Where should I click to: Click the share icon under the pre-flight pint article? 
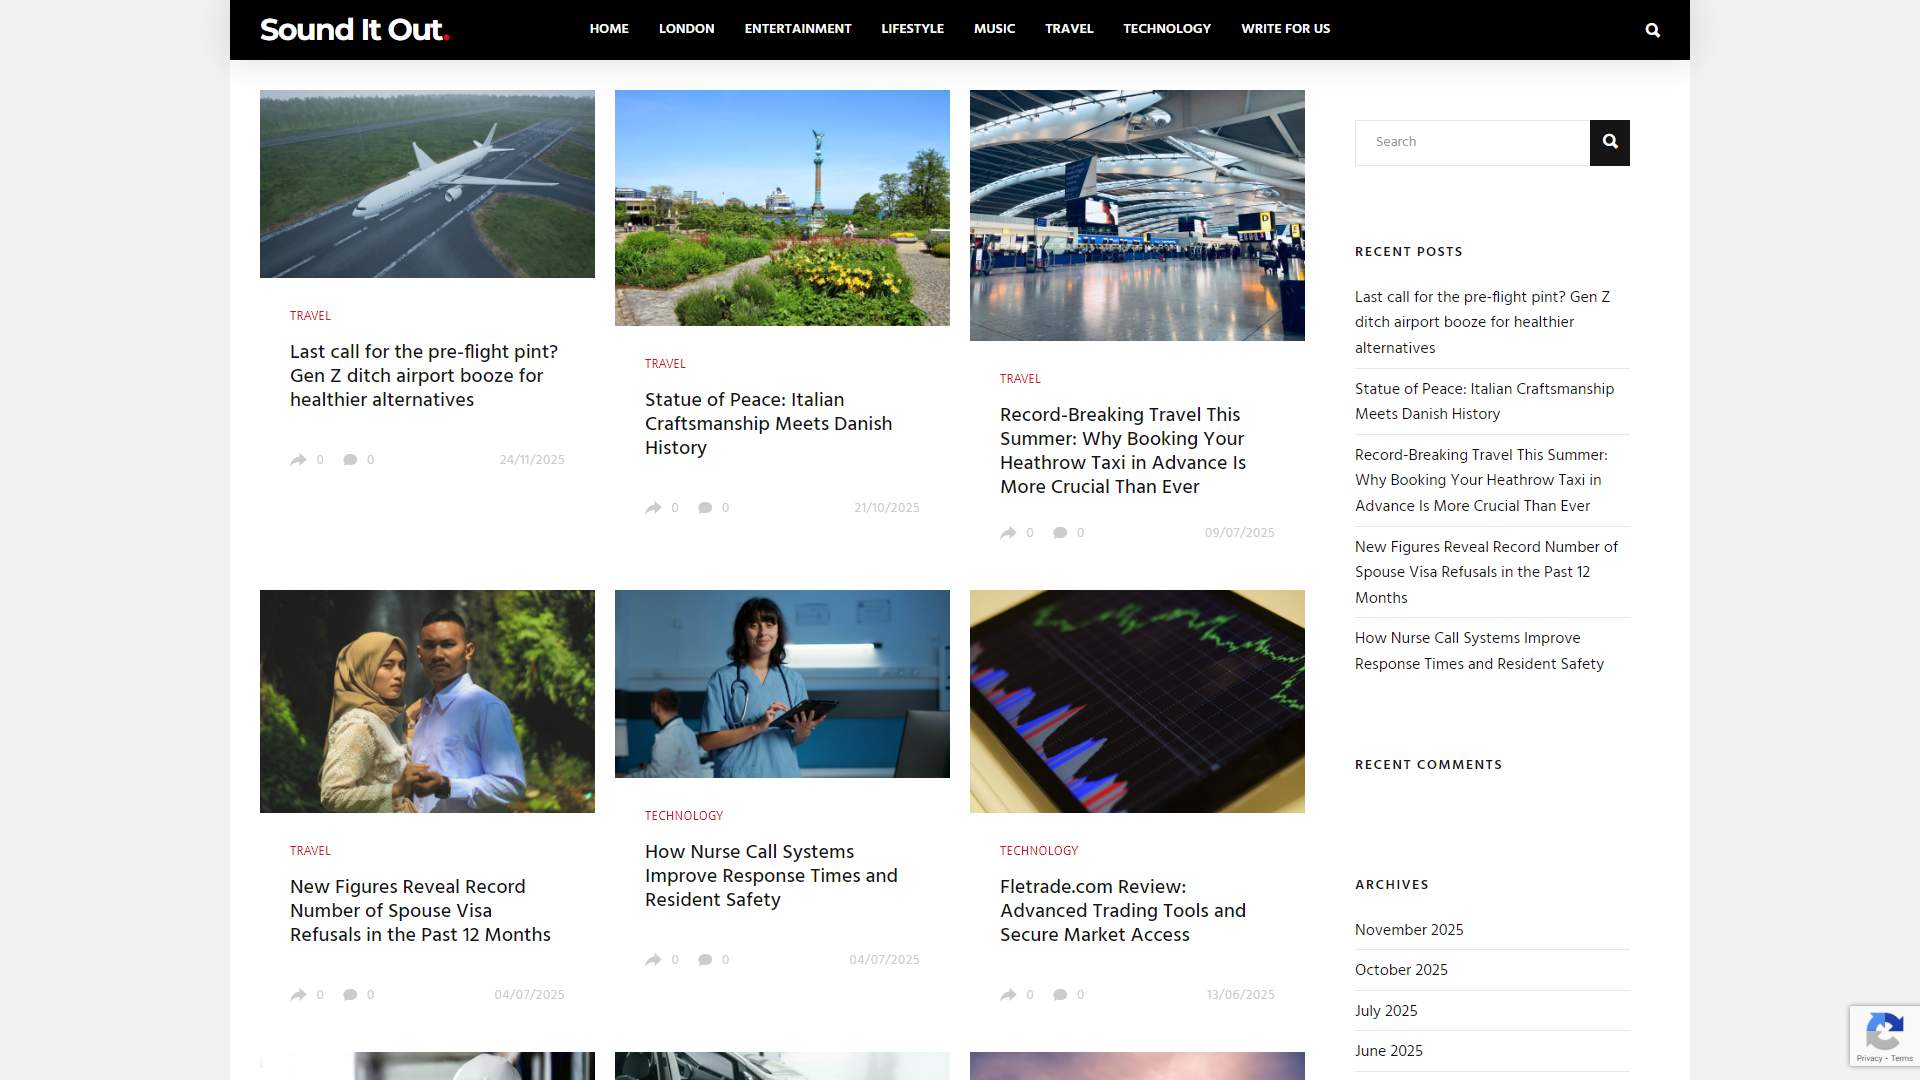point(298,460)
